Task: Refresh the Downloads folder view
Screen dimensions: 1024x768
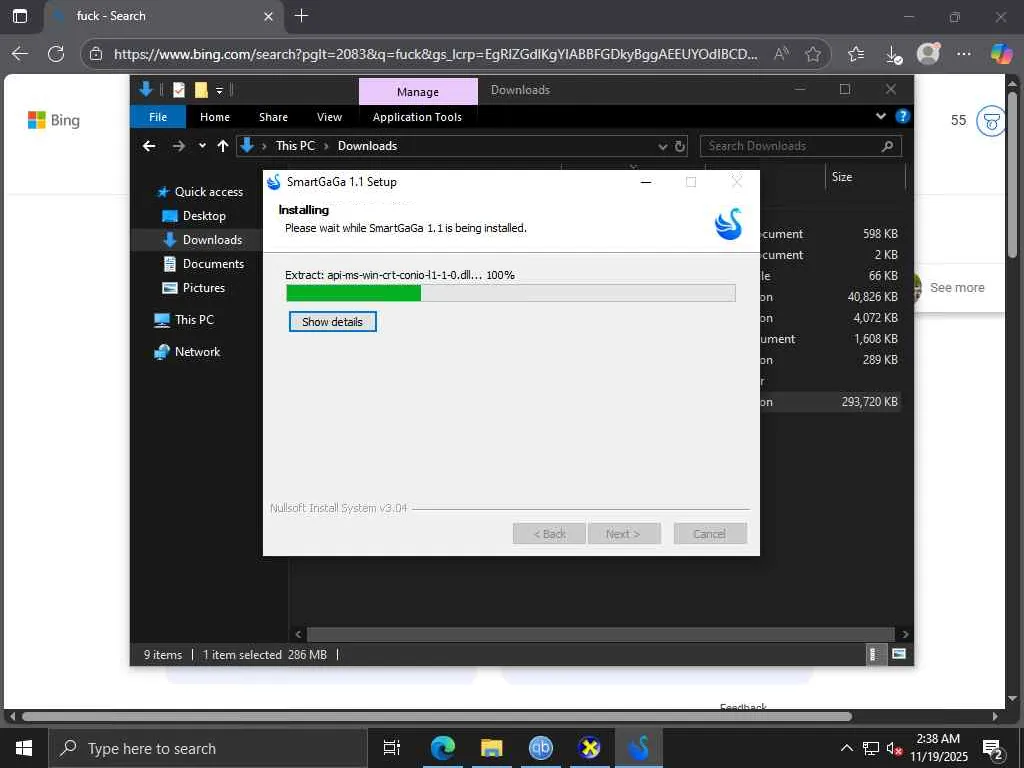Action: click(x=680, y=146)
